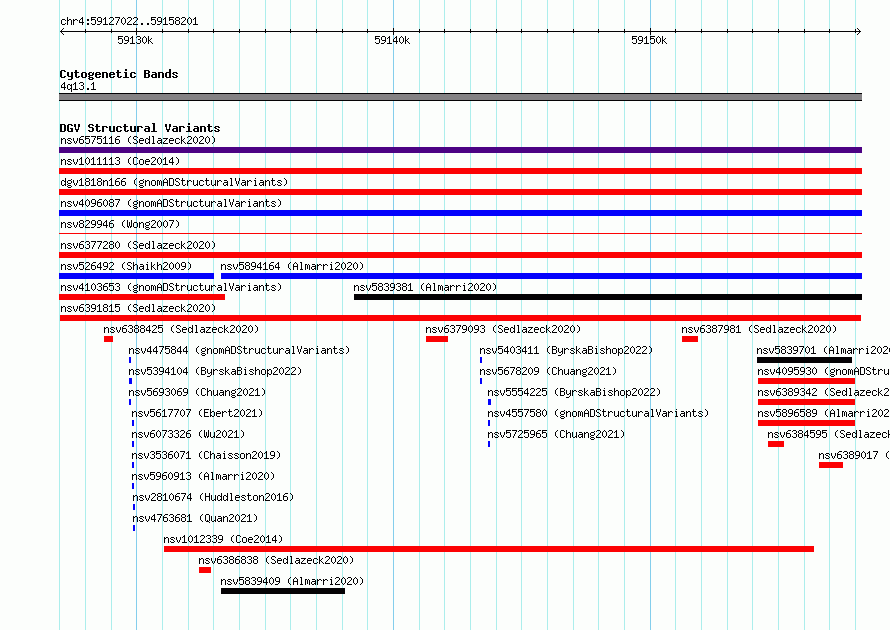
Task: Click the nsv4096087 blue variant bar
Action: pos(460,213)
